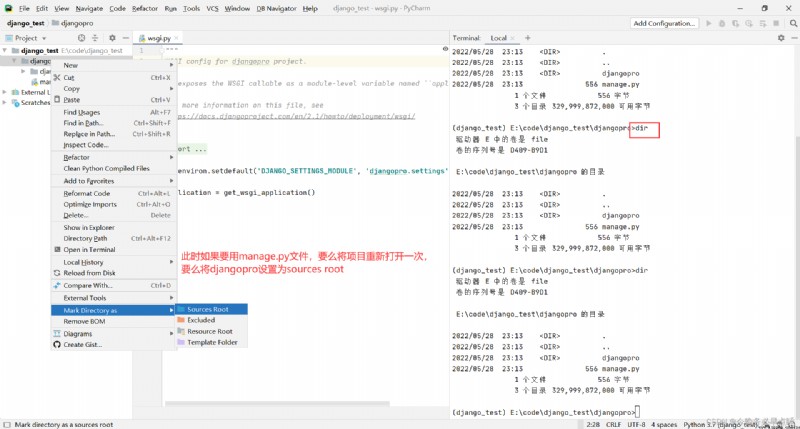This screenshot has height=429, width=800.
Task: Click the Open in Terminal icon
Action: (x=57, y=249)
